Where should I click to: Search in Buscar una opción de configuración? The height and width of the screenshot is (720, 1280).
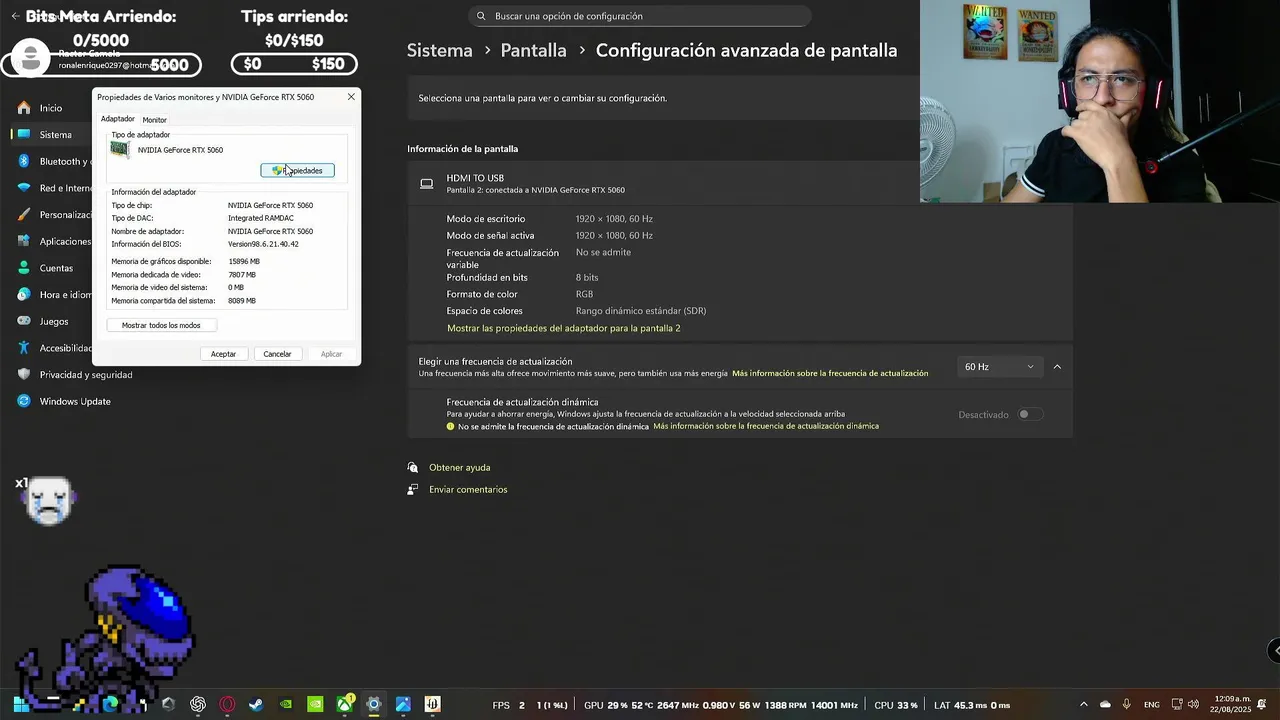coord(640,16)
